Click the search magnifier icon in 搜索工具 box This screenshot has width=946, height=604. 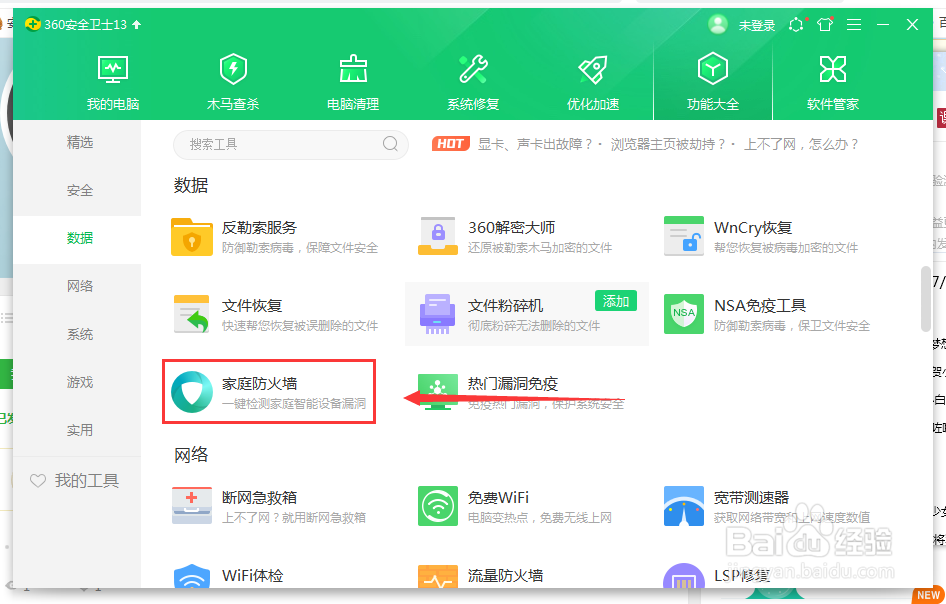pyautogui.click(x=390, y=144)
